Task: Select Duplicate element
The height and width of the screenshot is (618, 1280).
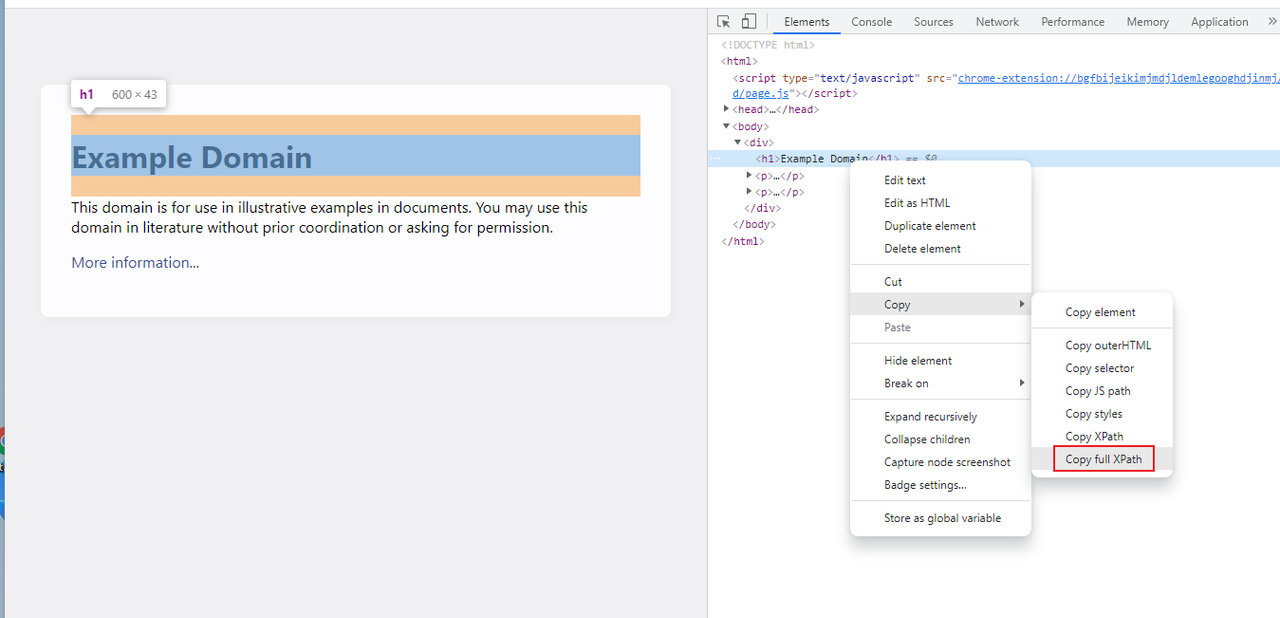Action: coord(940,226)
